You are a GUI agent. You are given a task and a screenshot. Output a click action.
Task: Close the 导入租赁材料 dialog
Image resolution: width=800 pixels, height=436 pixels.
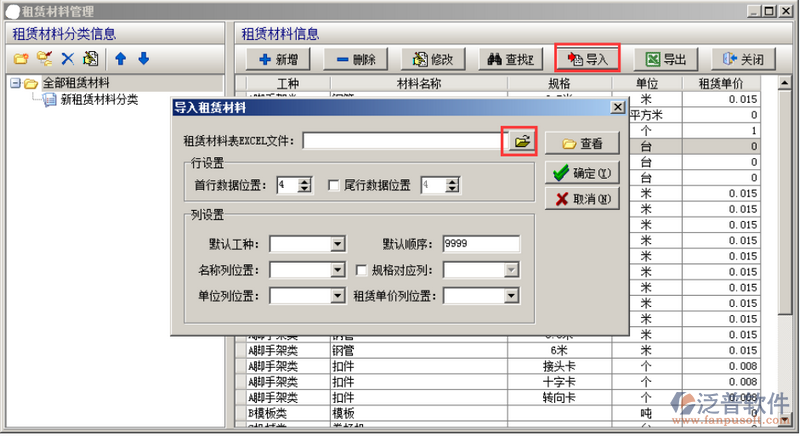(617, 107)
